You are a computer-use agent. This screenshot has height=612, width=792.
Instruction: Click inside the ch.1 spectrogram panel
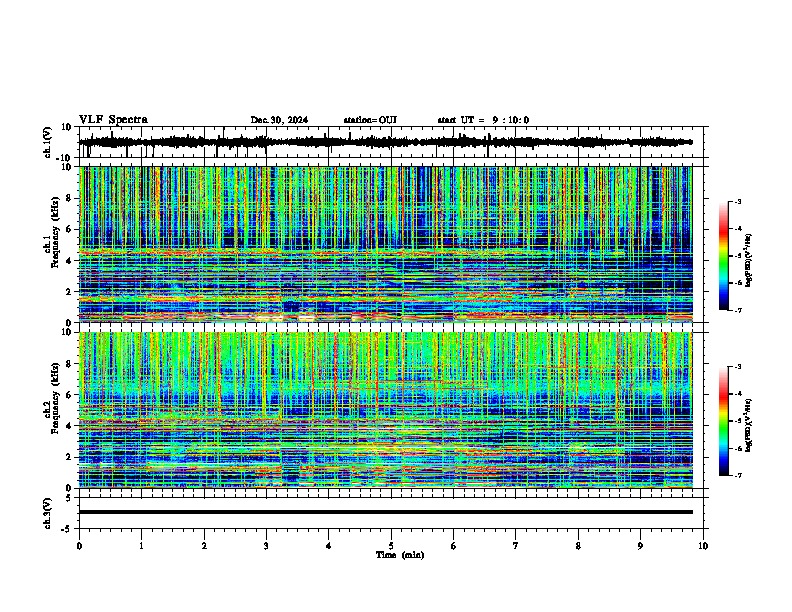click(x=385, y=244)
